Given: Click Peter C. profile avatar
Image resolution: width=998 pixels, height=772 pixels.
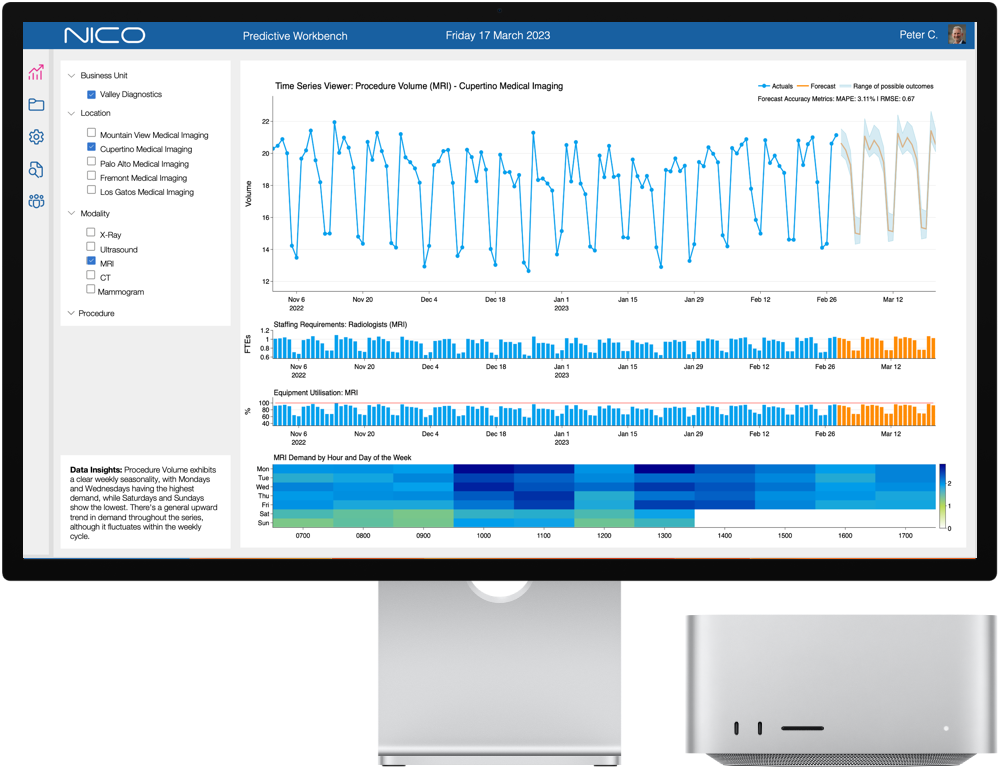Looking at the screenshot, I should [957, 35].
